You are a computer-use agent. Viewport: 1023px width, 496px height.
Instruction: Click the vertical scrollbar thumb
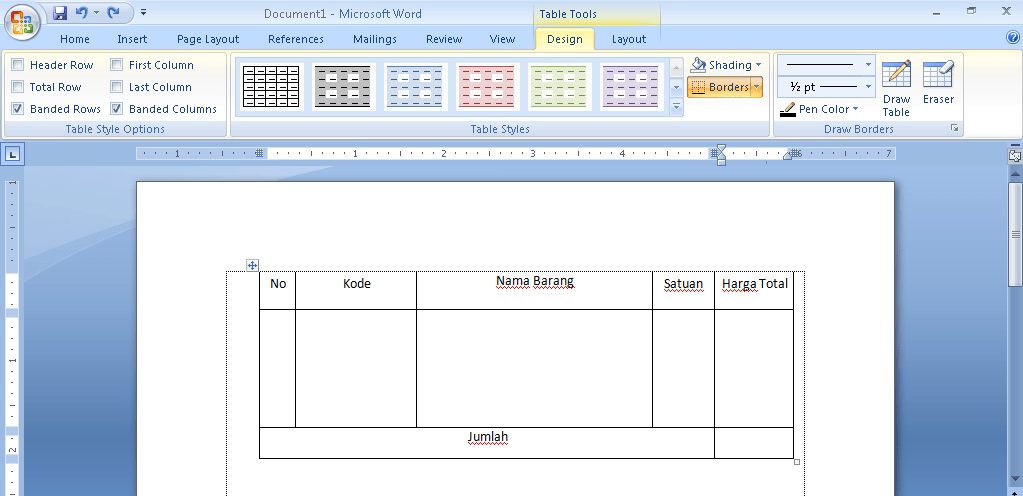[x=1015, y=233]
